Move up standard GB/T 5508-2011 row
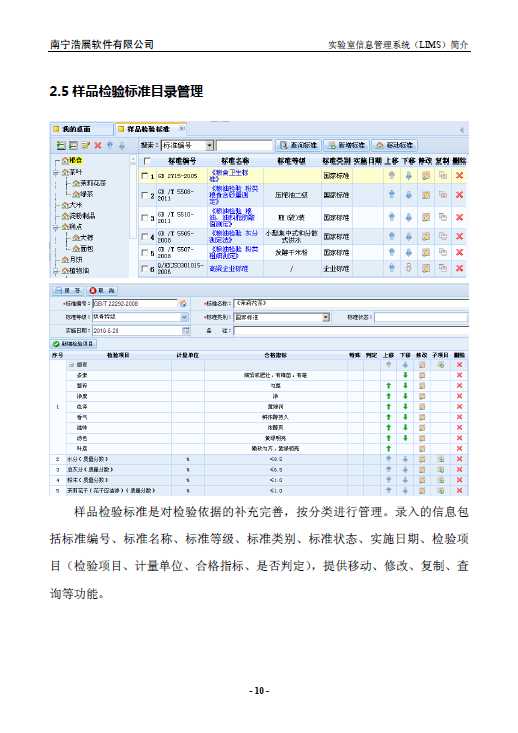This screenshot has width=518, height=733. pyautogui.click(x=392, y=194)
